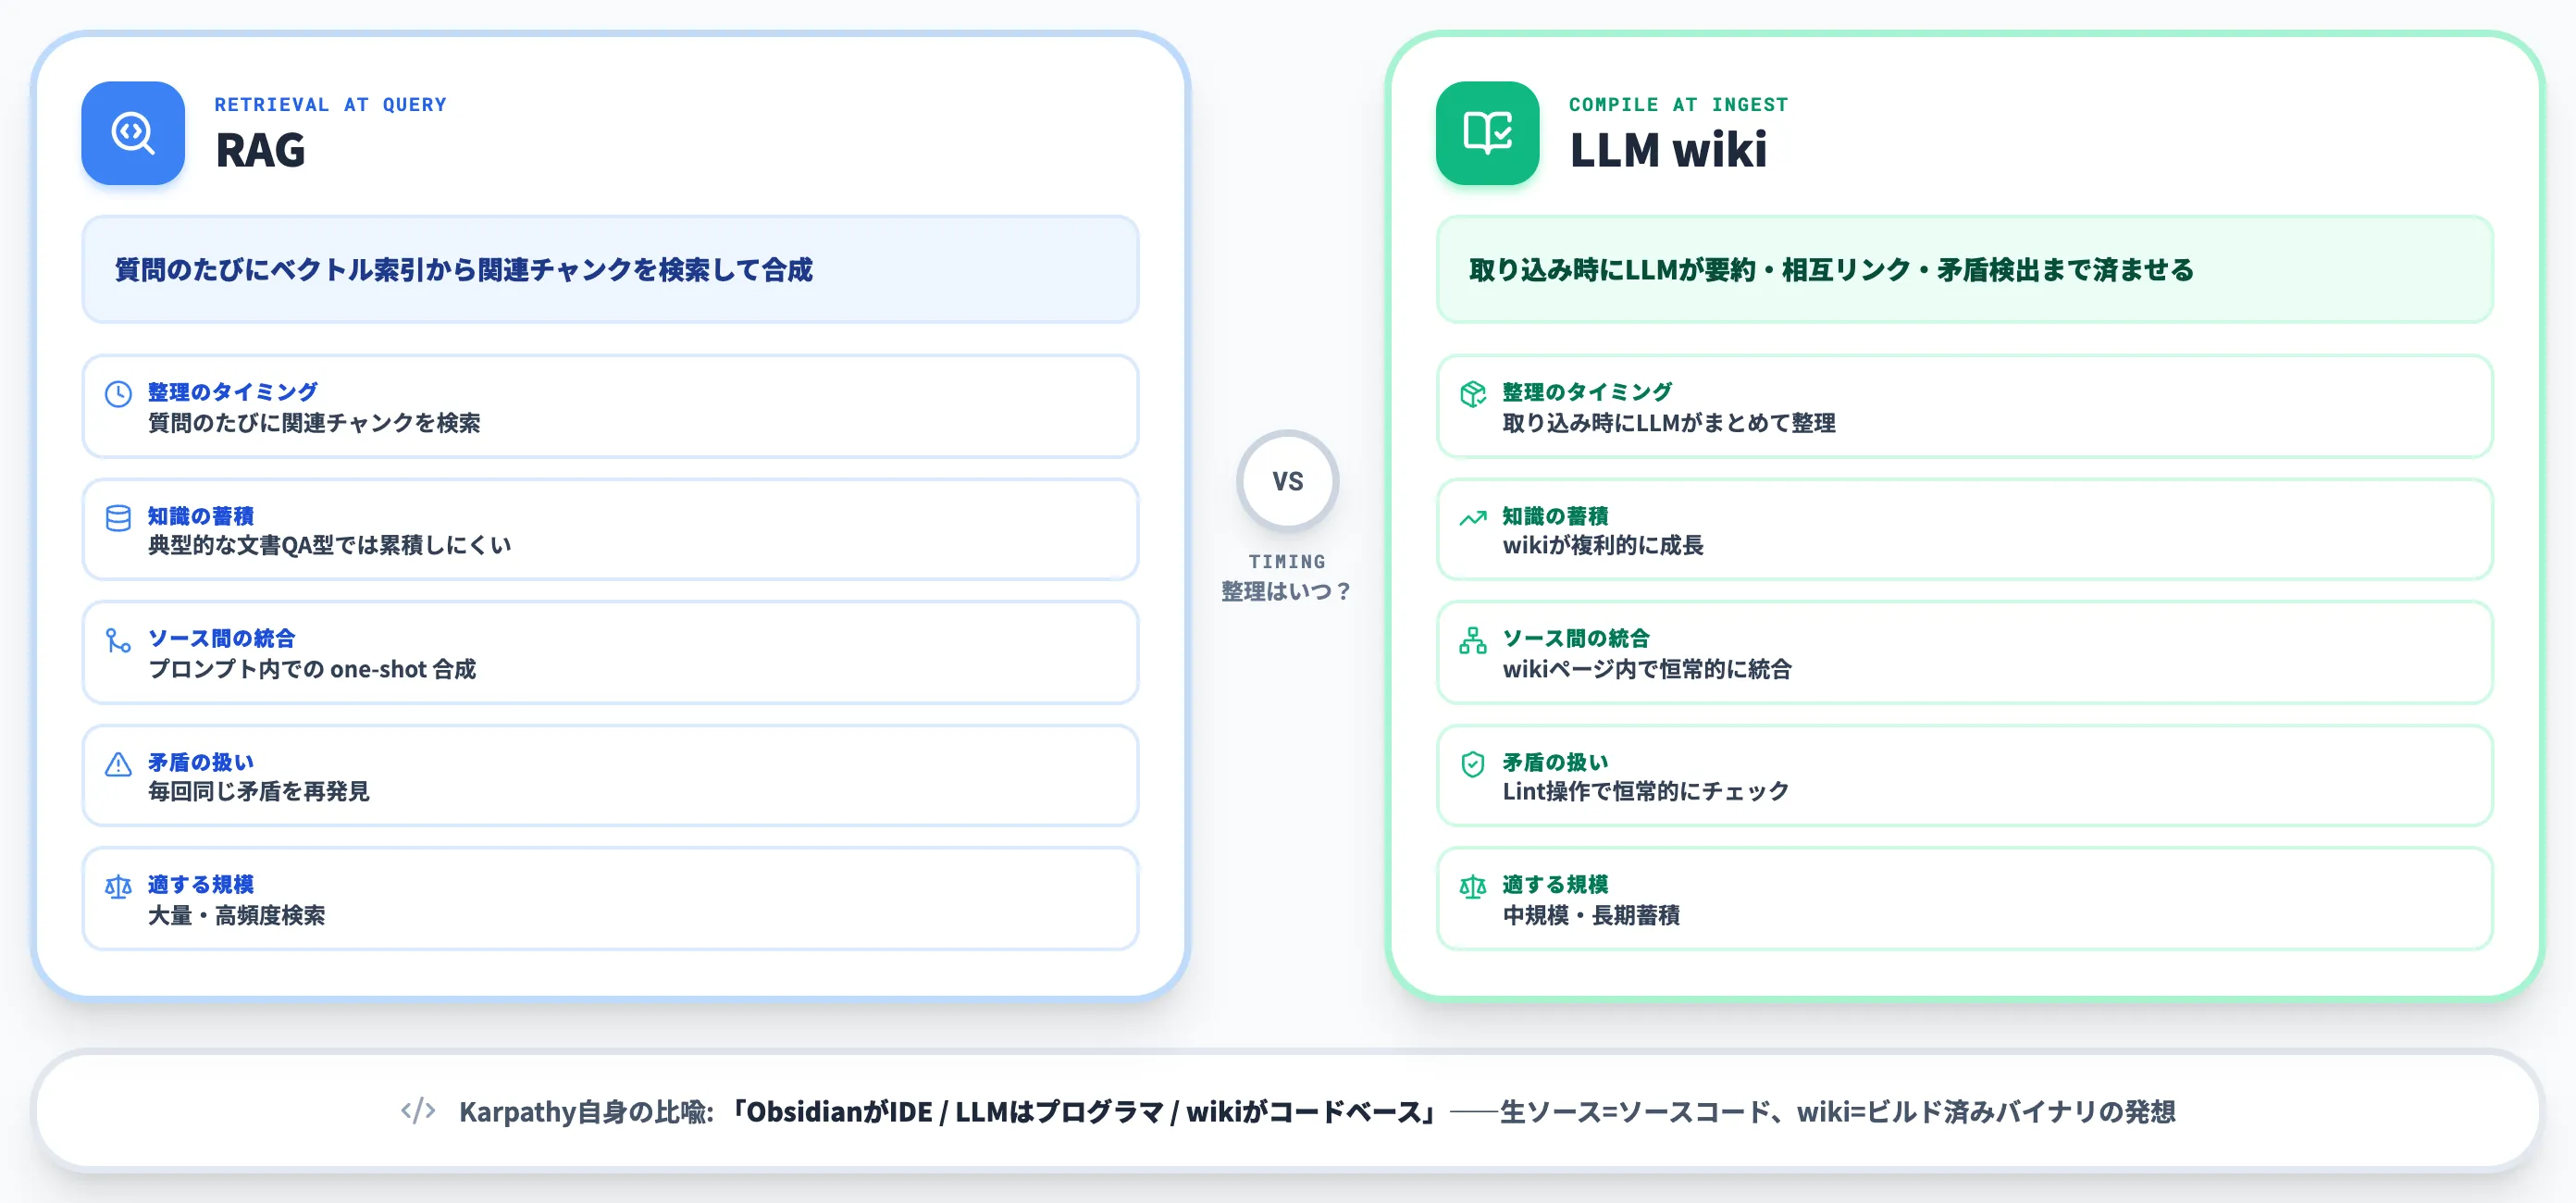
Task: Click quote 「ObsidianがIDE / LLMはプログラマ…」
Action: click(1084, 1111)
